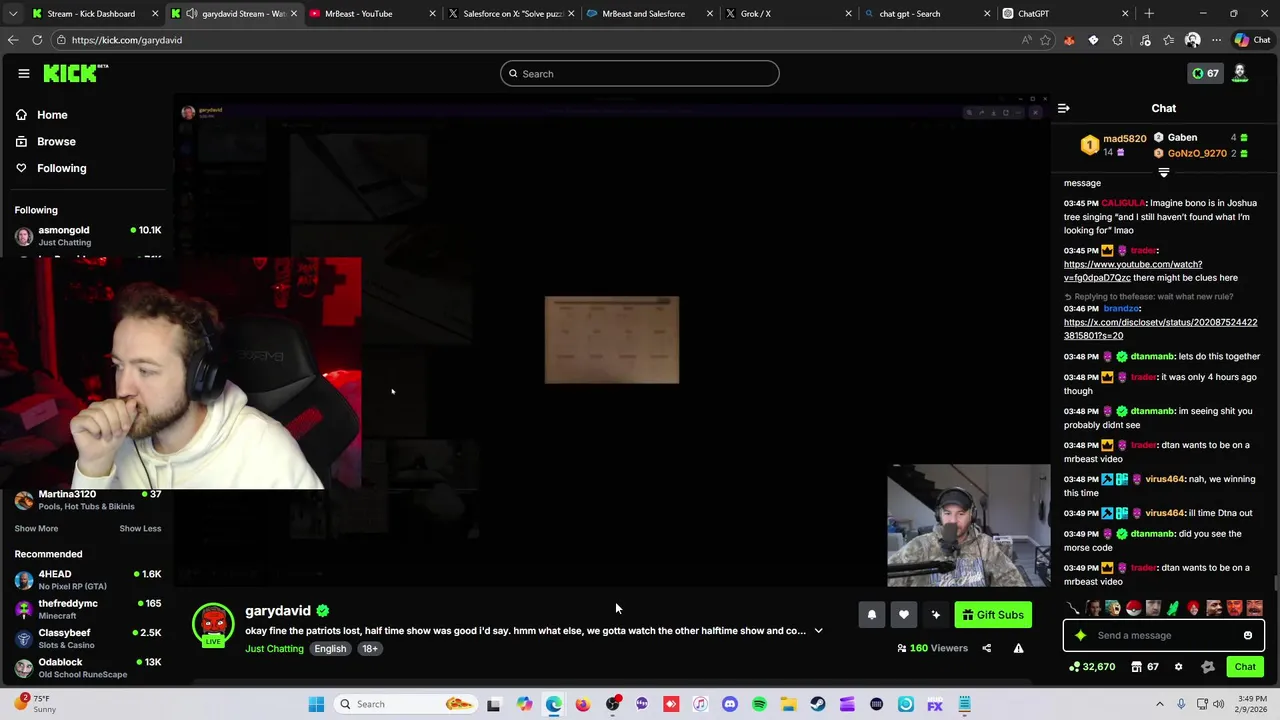1280x720 pixels.
Task: View the 32,670 channel points
Action: tap(1092, 667)
